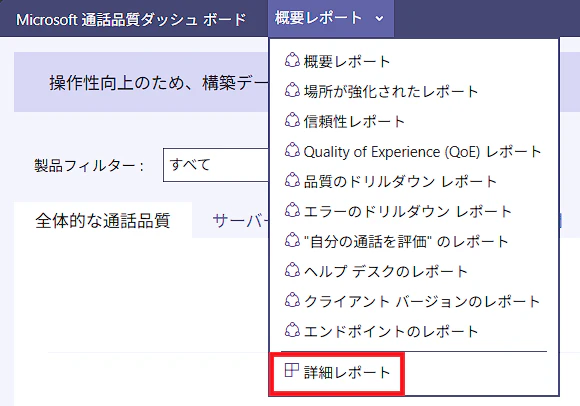Click Microsoft 通話品質ダッシュ ボード title
This screenshot has width=580, height=406.
click(131, 19)
